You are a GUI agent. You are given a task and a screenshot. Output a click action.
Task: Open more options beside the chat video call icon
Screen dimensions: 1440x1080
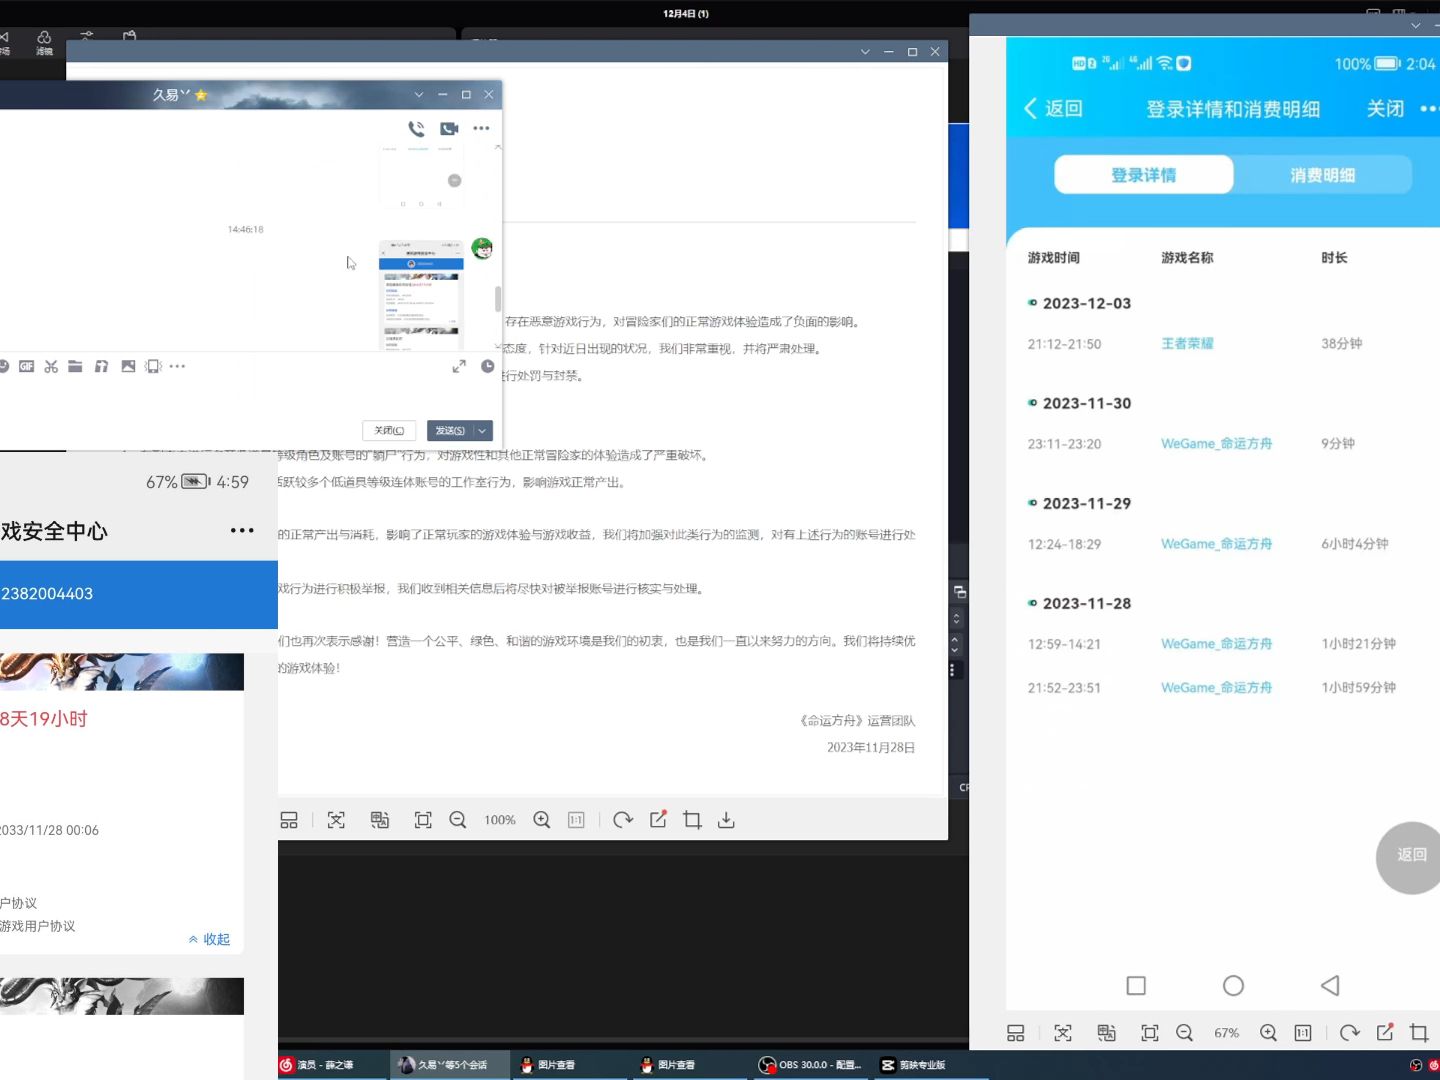pos(481,128)
